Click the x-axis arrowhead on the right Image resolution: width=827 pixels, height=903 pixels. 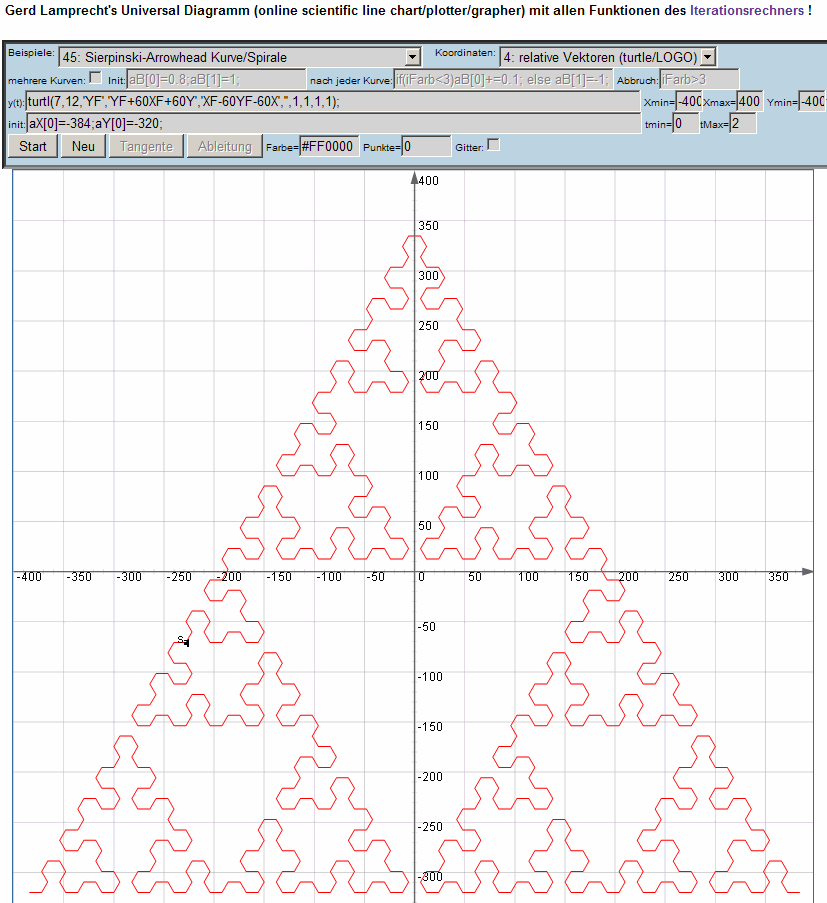(807, 571)
